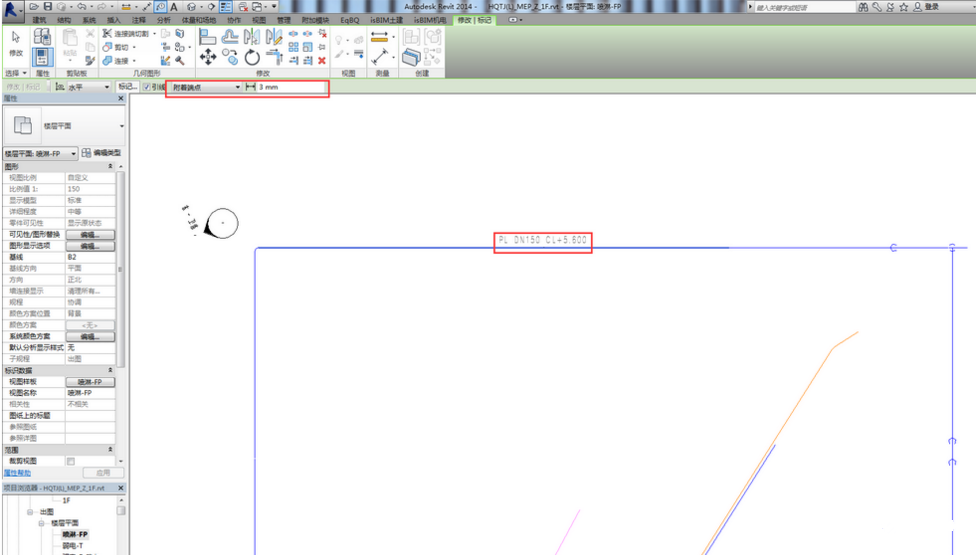Collapse the 图形 properties section
This screenshot has width=979, height=555.
[x=111, y=167]
